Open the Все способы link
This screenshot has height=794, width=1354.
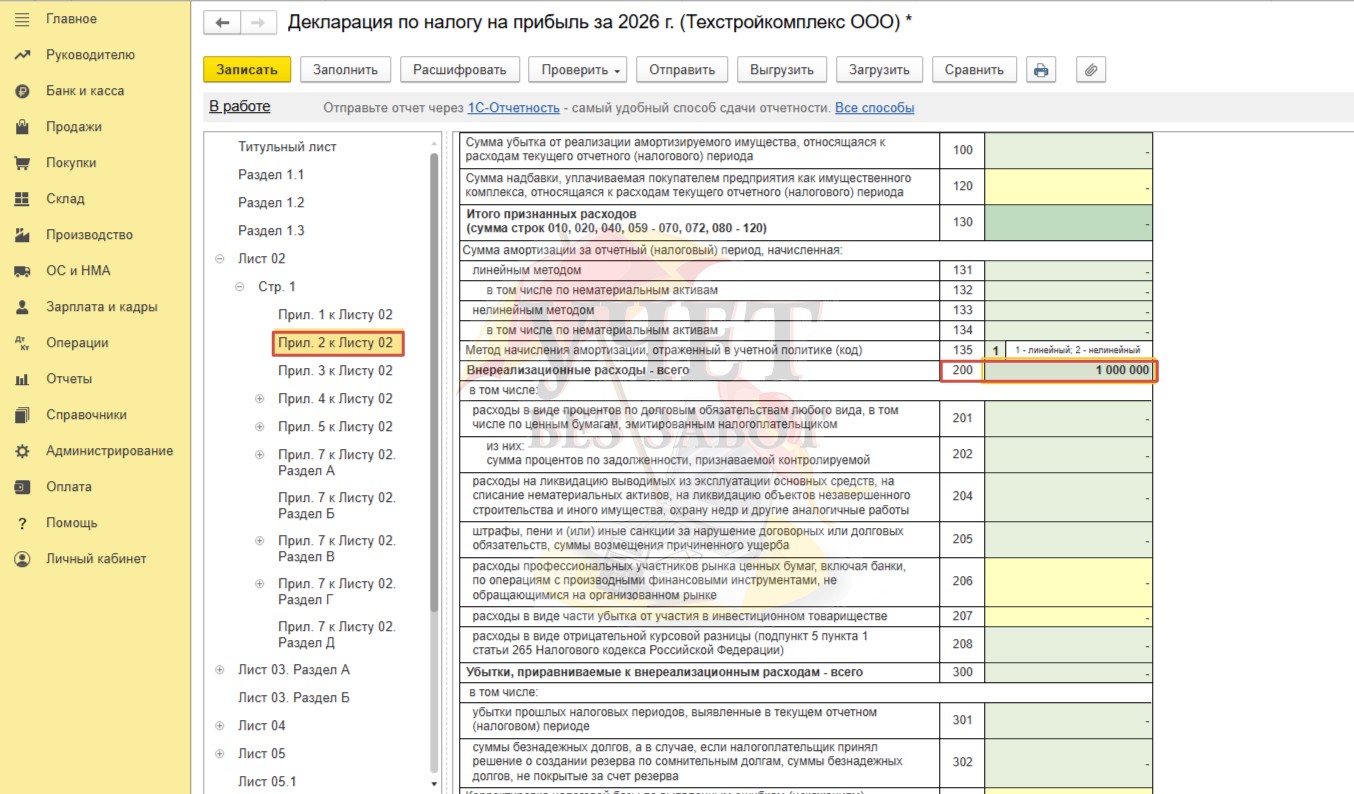[875, 108]
